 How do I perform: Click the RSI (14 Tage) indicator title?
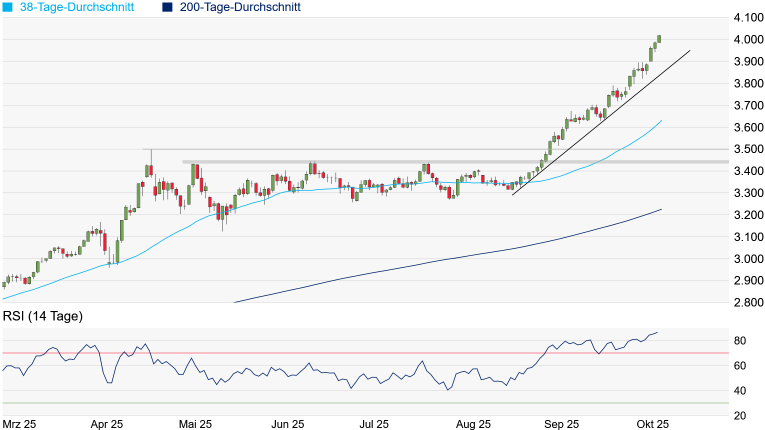(42, 316)
